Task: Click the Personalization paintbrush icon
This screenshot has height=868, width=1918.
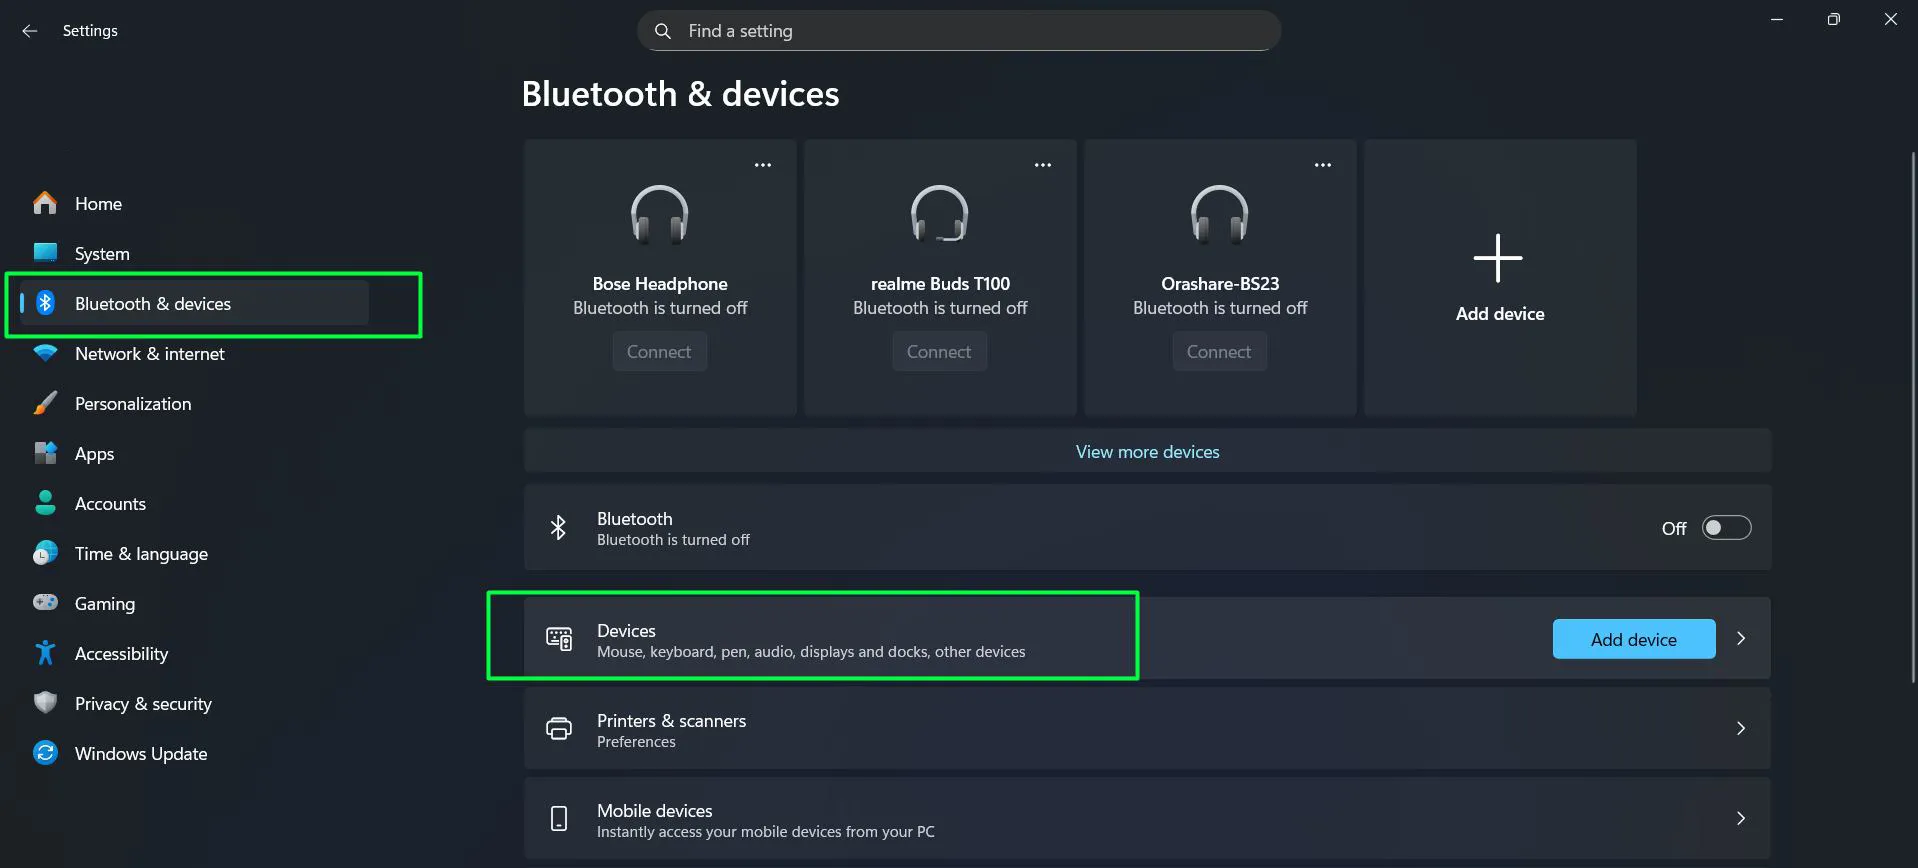Action: (45, 403)
